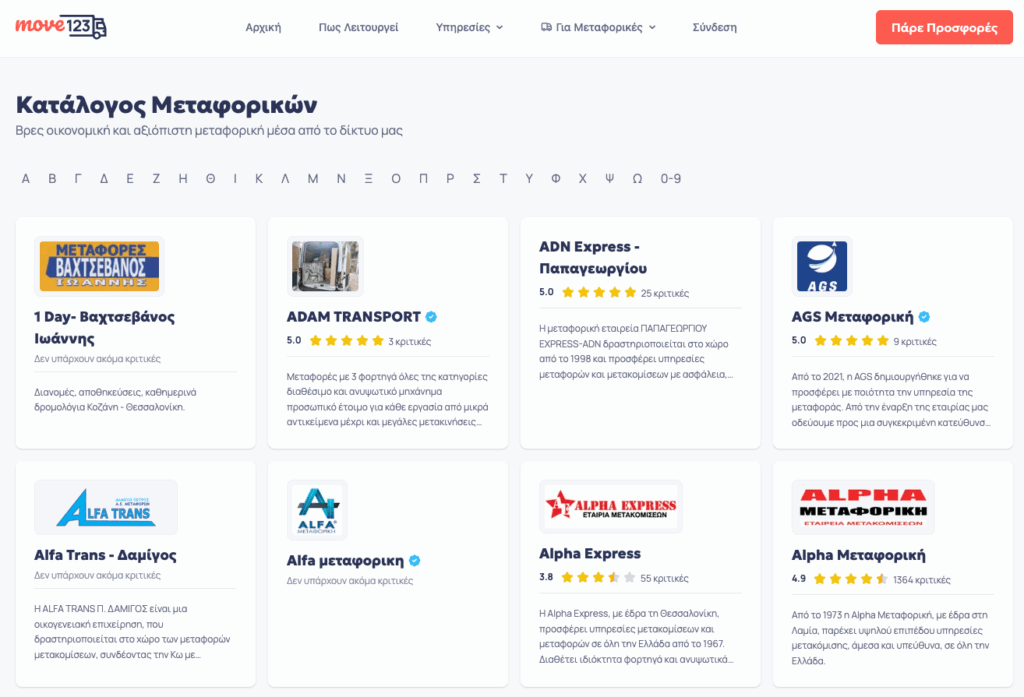Filter companies by letter Β

point(52,178)
